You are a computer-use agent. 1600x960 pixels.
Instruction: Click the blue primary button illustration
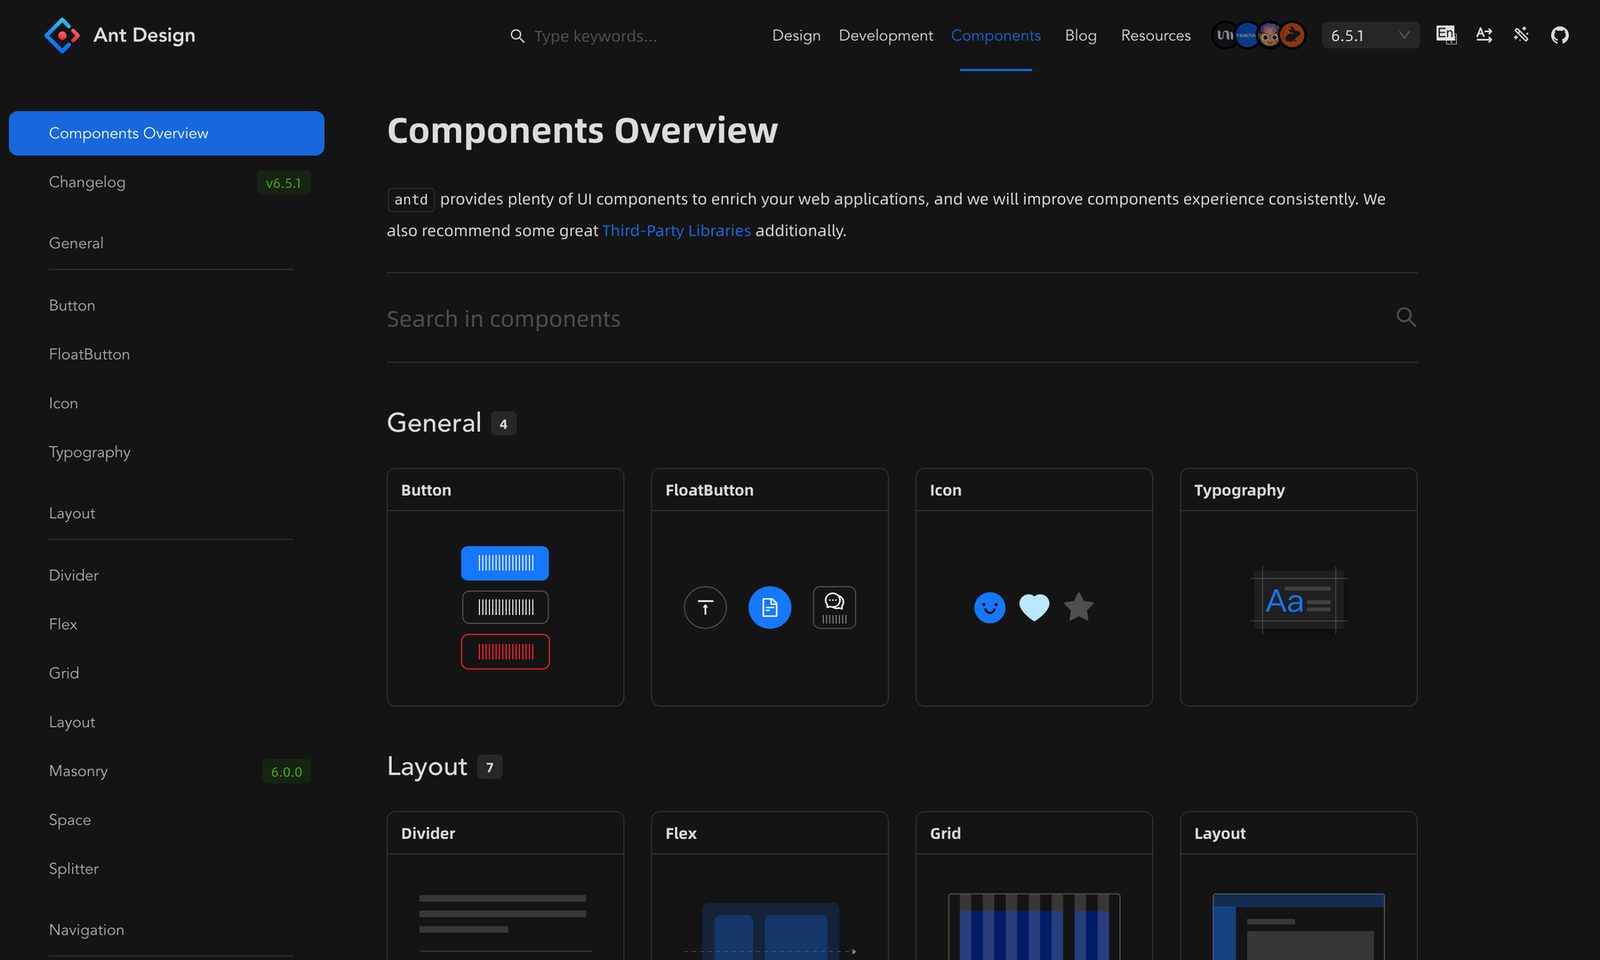coord(505,563)
